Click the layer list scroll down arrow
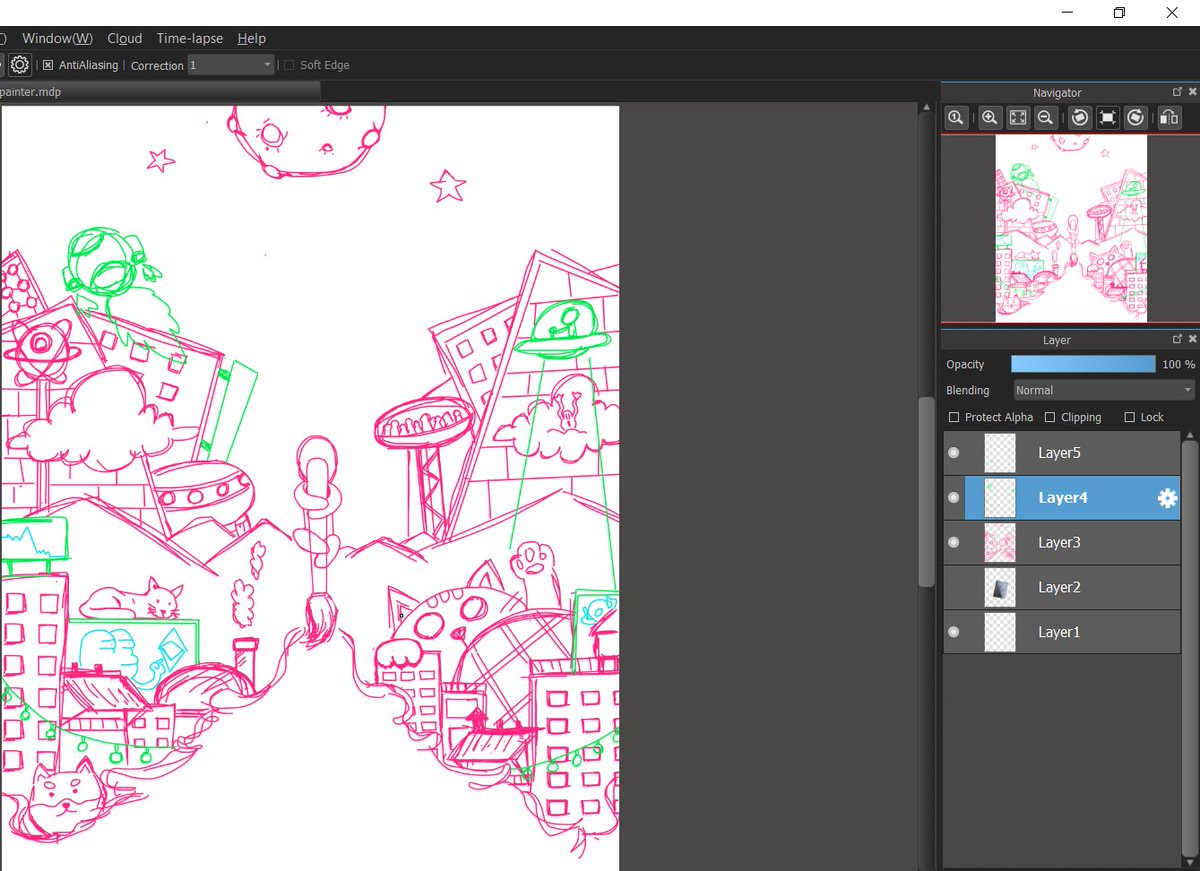Image resolution: width=1200 pixels, height=871 pixels. (1190, 861)
